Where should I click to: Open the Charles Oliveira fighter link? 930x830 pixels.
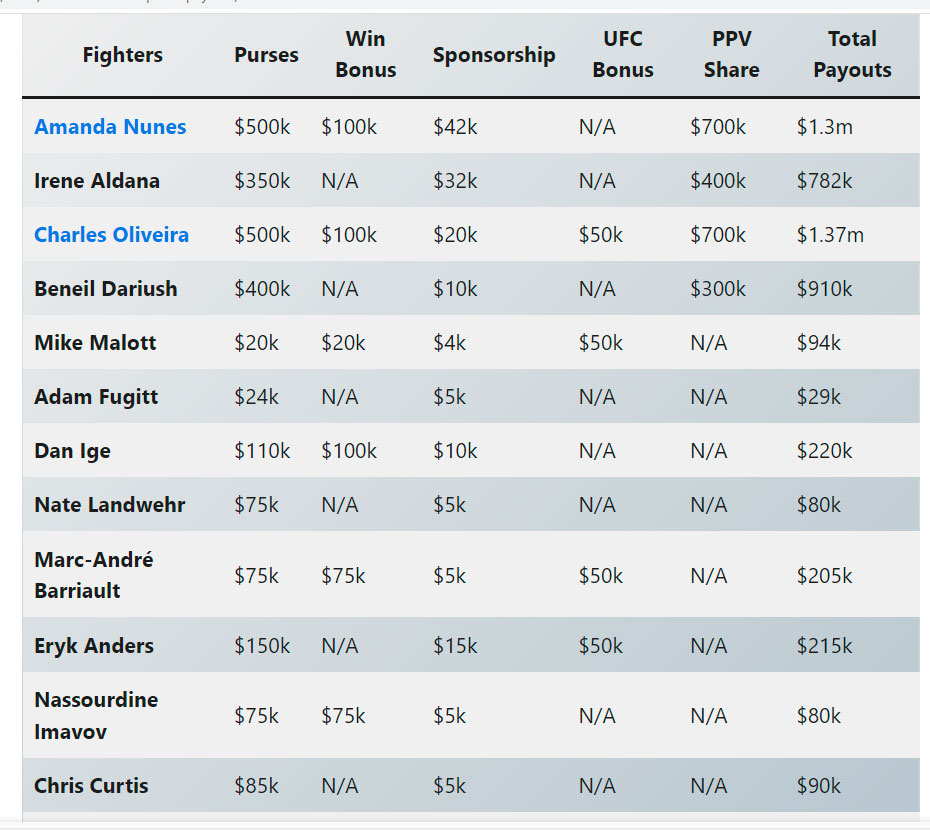(x=111, y=235)
